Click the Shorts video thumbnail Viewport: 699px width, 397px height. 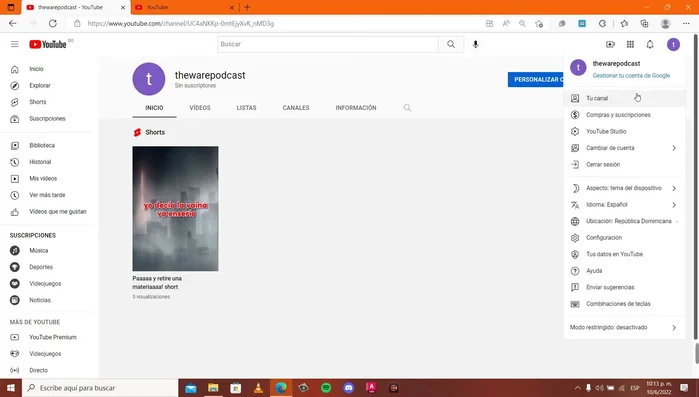[x=175, y=209]
